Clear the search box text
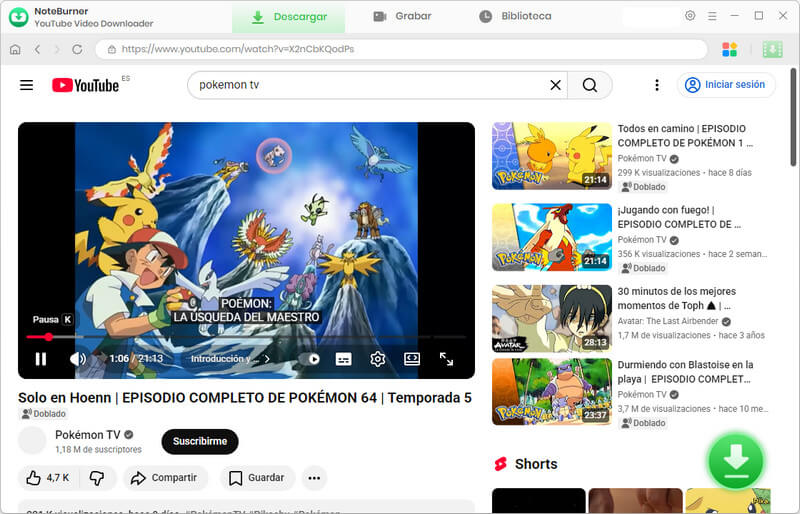This screenshot has height=514, width=800. click(556, 85)
